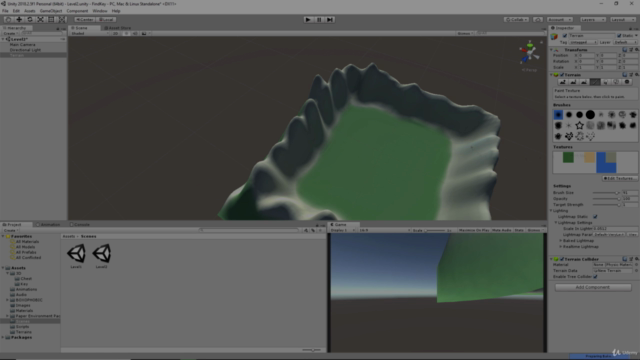Image resolution: width=640 pixels, height=360 pixels.
Task: Choose the largest solid round brush
Action: click(590, 115)
